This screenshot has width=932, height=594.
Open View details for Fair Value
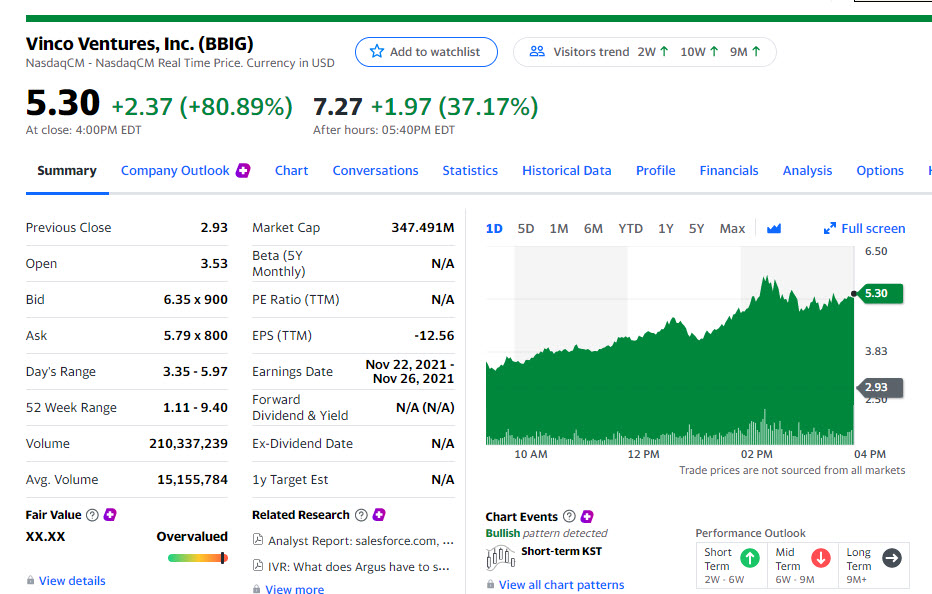(72, 581)
